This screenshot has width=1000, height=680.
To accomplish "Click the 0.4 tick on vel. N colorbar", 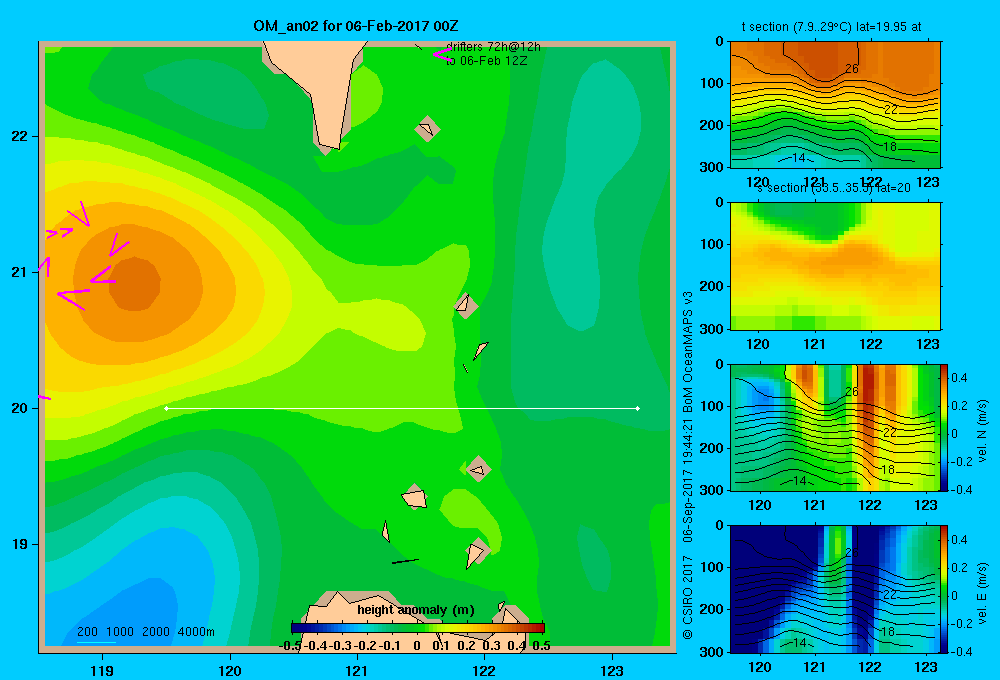I will pyautogui.click(x=959, y=378).
